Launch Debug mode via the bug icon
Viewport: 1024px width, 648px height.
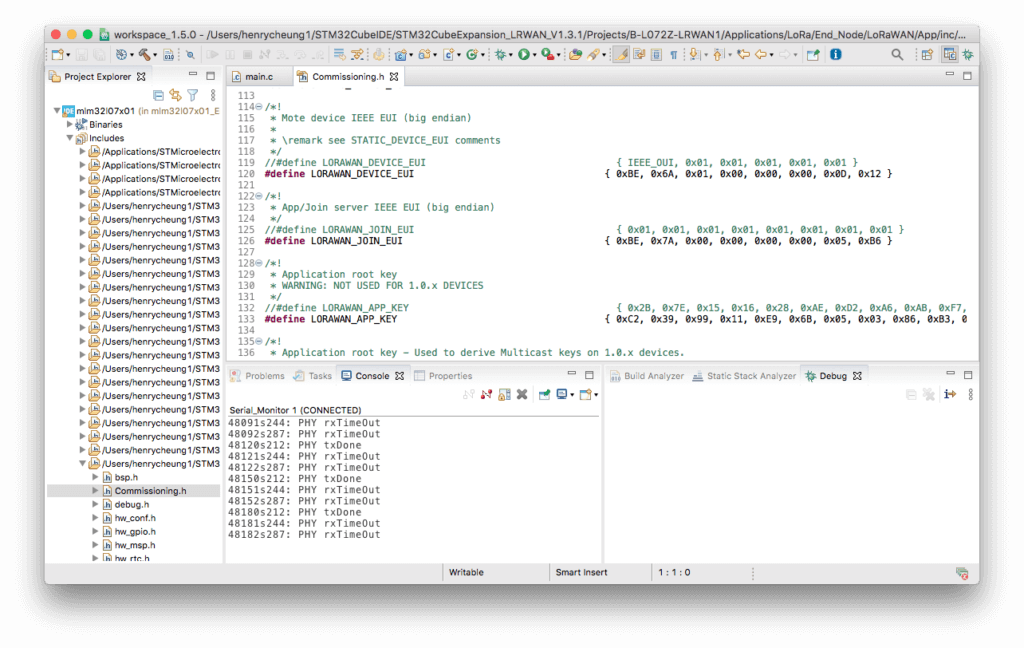(499, 55)
